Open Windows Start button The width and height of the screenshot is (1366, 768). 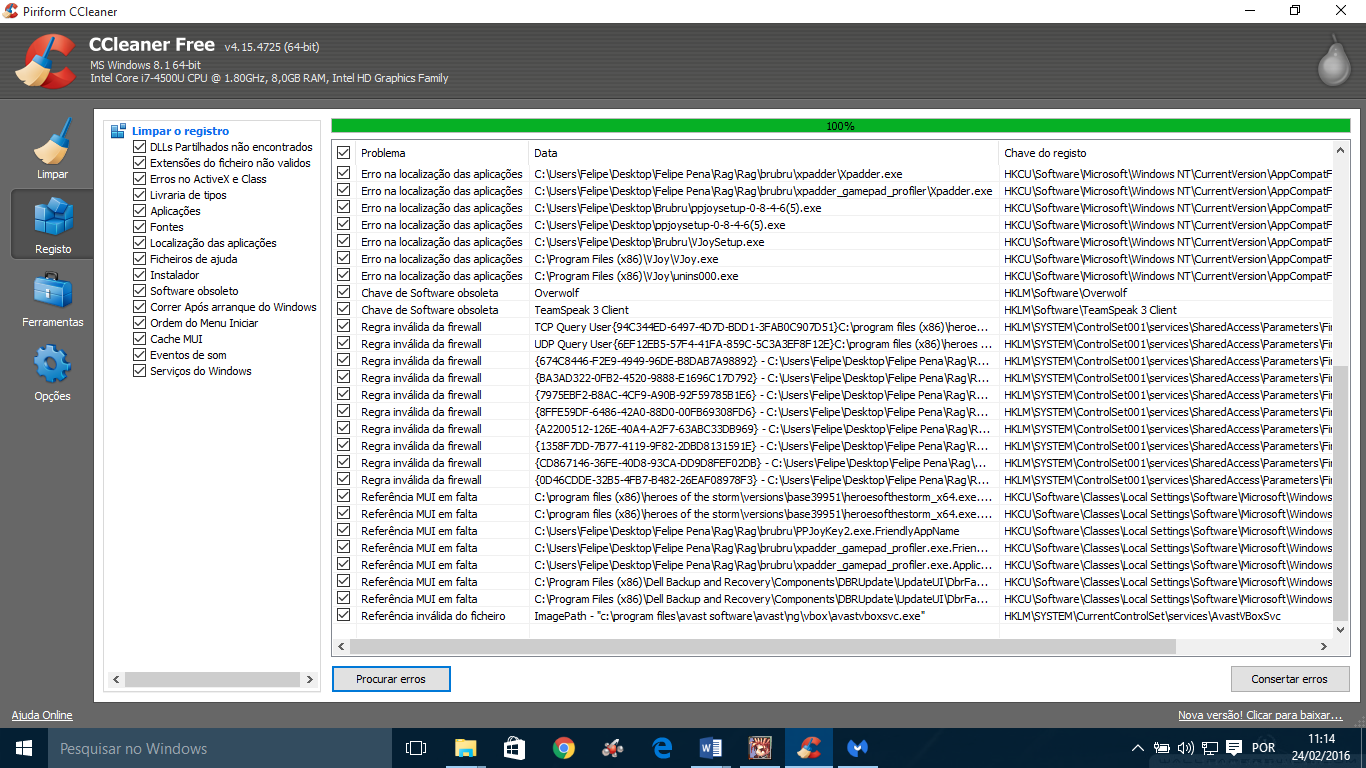pyautogui.click(x=23, y=748)
